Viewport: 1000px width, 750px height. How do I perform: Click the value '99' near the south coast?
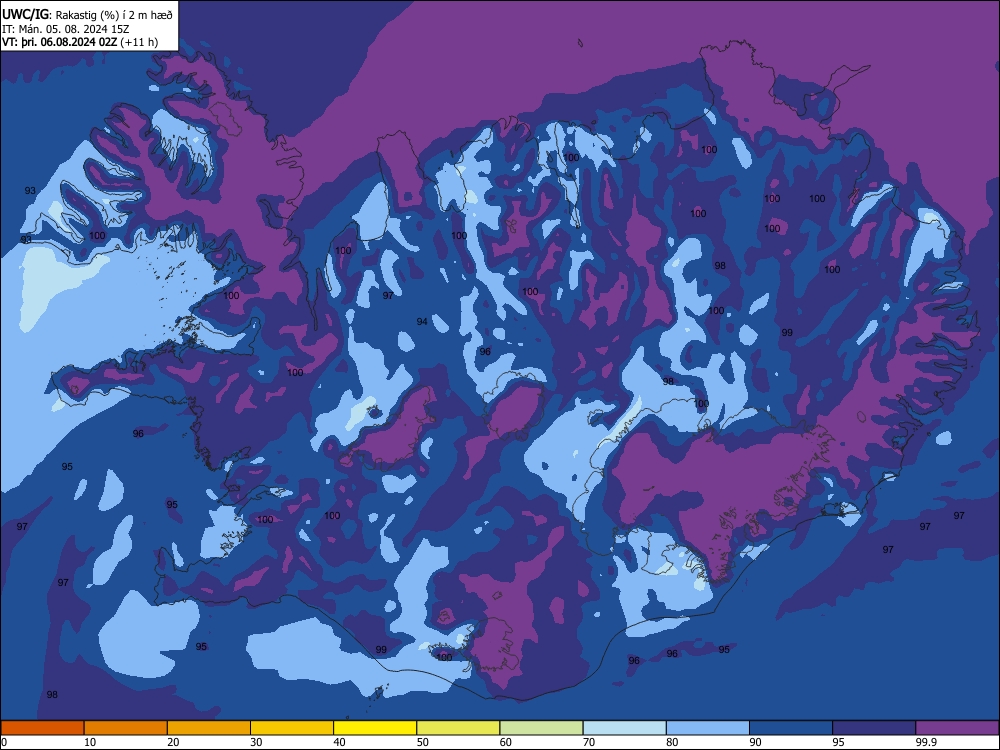[381, 650]
